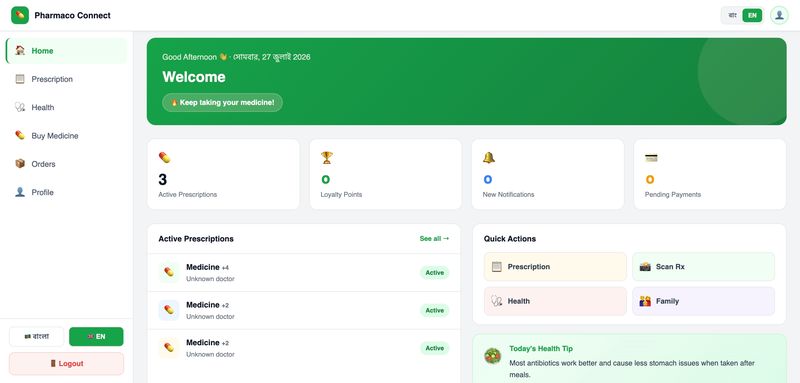Open the user avatar icon in header
This screenshot has height=383, width=800.
click(x=779, y=15)
